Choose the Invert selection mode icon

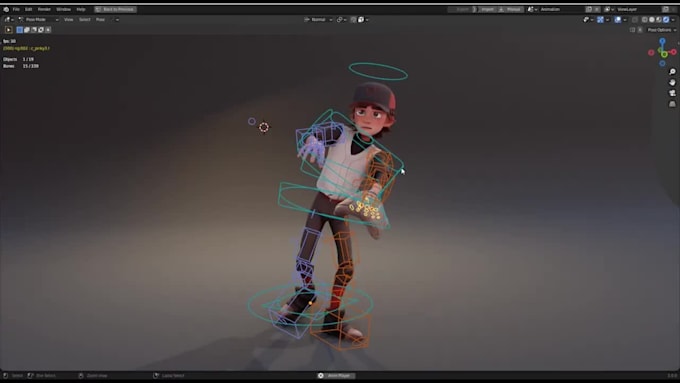(x=41, y=30)
